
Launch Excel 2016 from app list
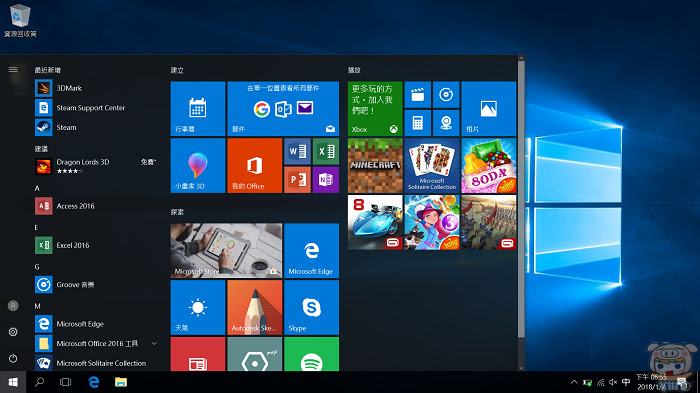(96, 245)
